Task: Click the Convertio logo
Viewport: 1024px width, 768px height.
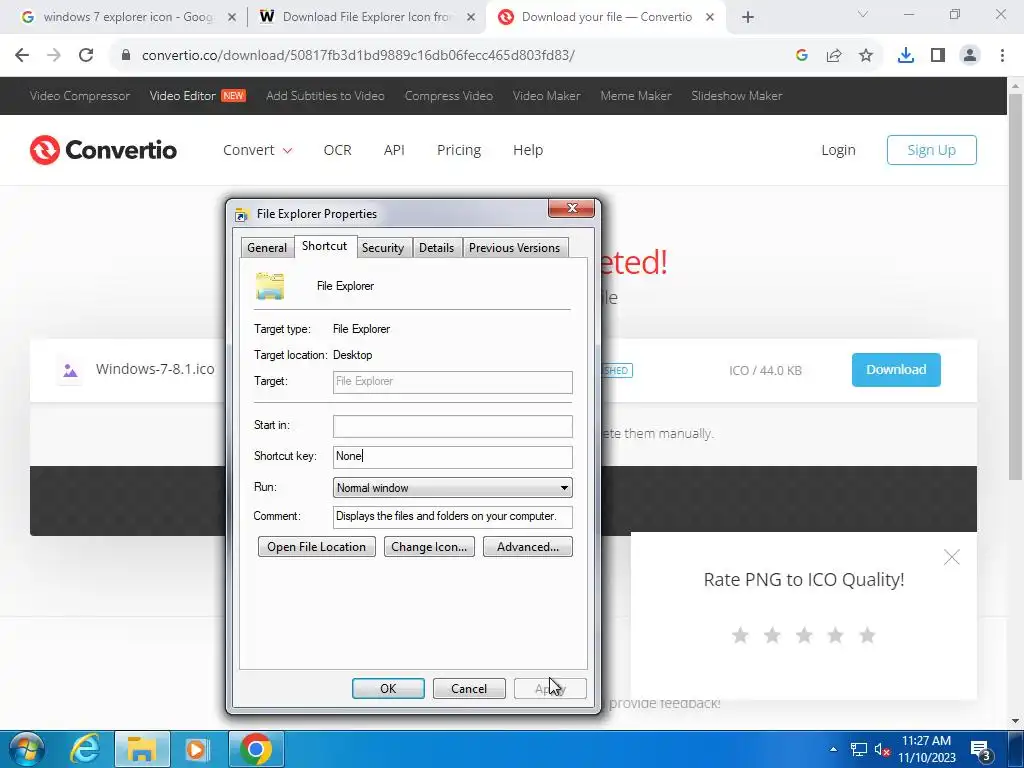Action: pos(103,150)
